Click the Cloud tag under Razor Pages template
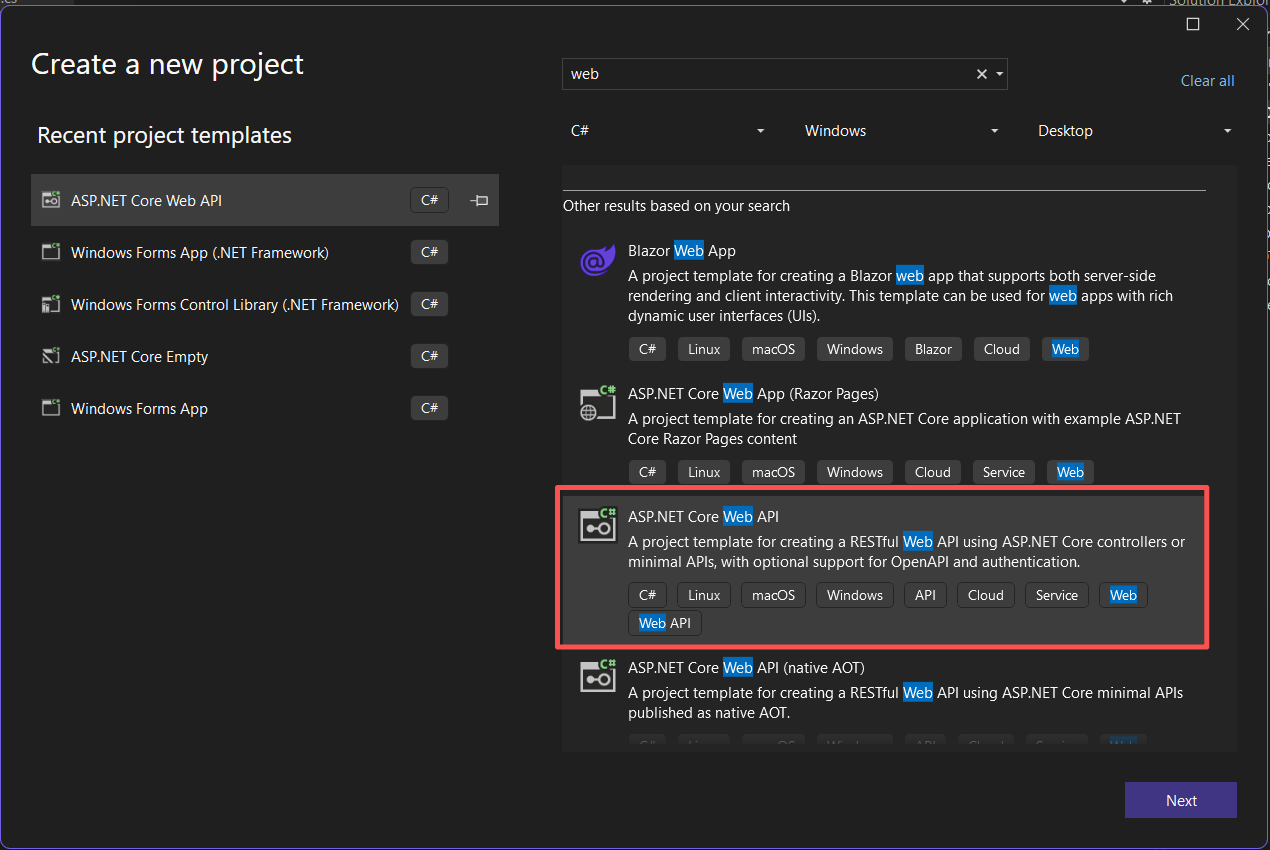 (933, 472)
